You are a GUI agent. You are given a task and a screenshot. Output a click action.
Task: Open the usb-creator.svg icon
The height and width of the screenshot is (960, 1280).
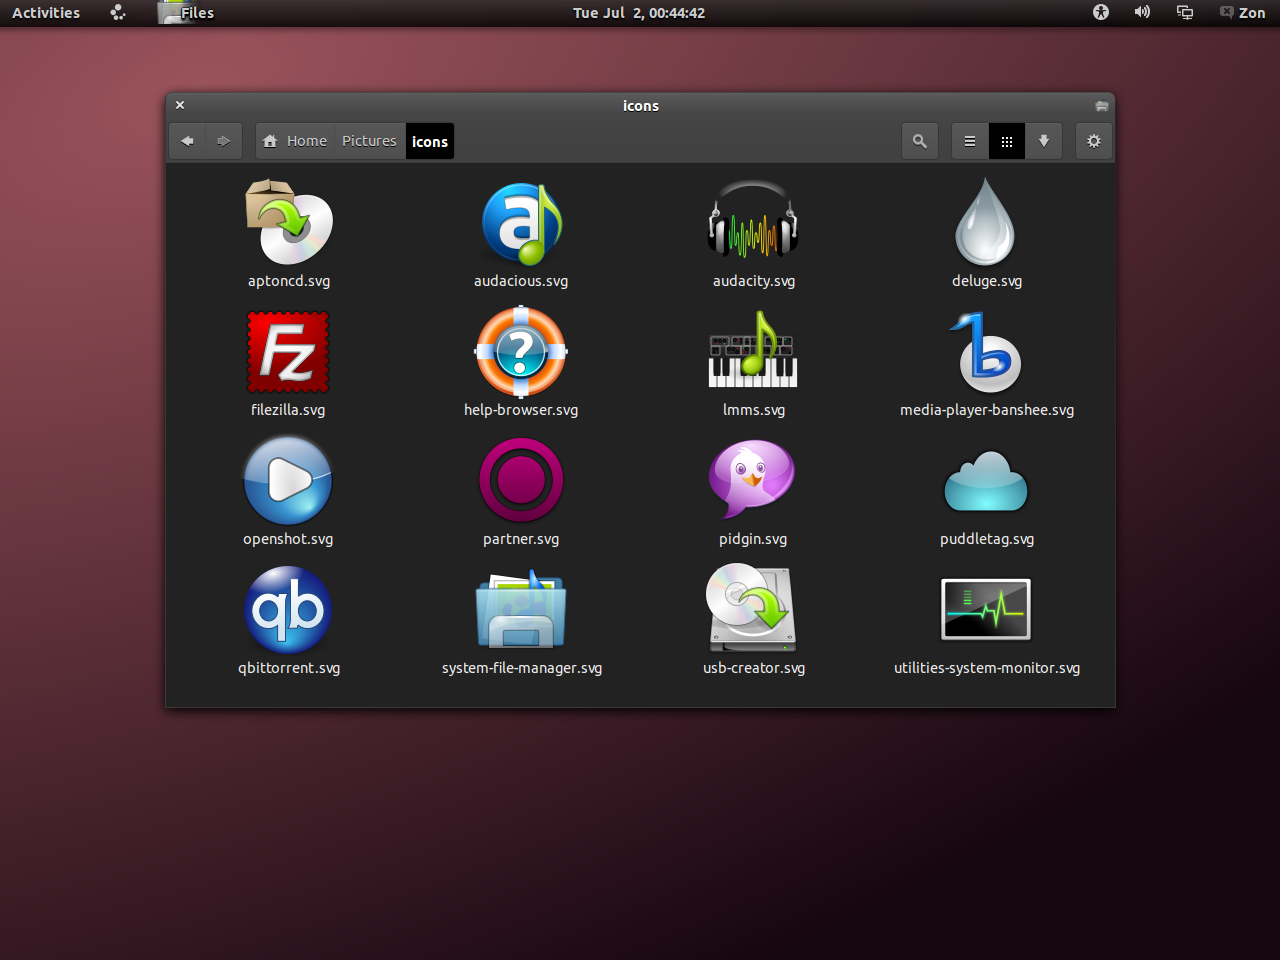tap(753, 608)
